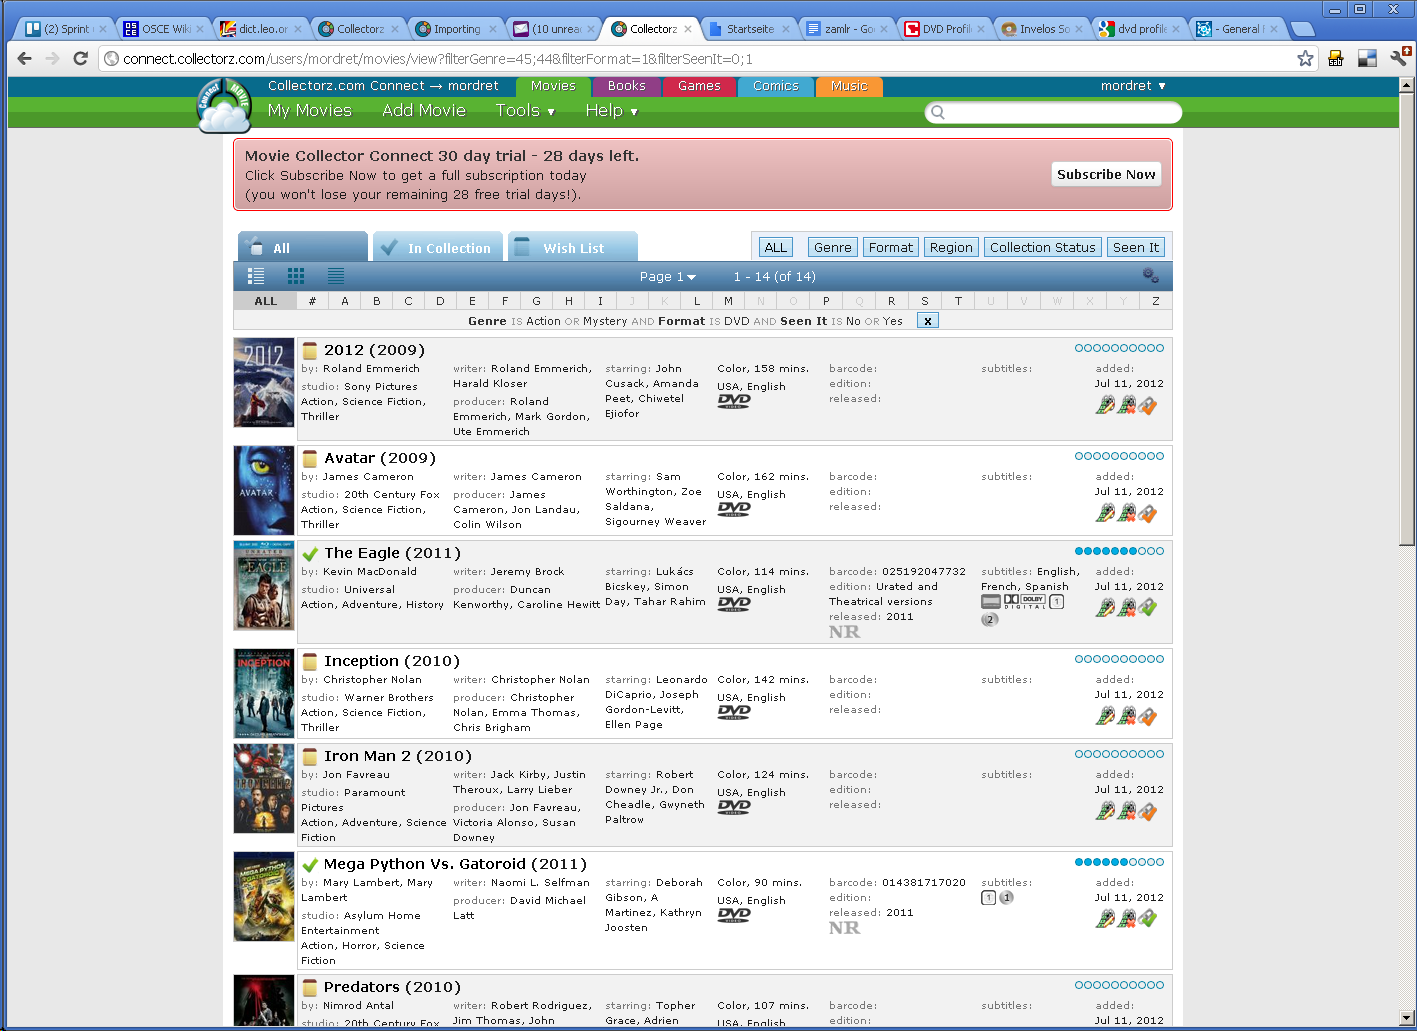Viewport: 1417px width, 1031px height.
Task: Open list settings gears icon
Action: coord(1151,276)
